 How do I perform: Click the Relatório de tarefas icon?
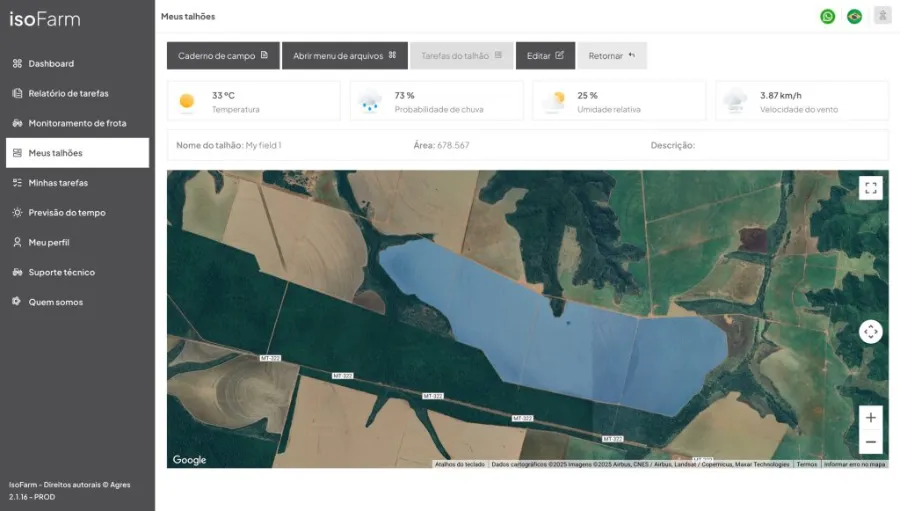[x=17, y=94]
